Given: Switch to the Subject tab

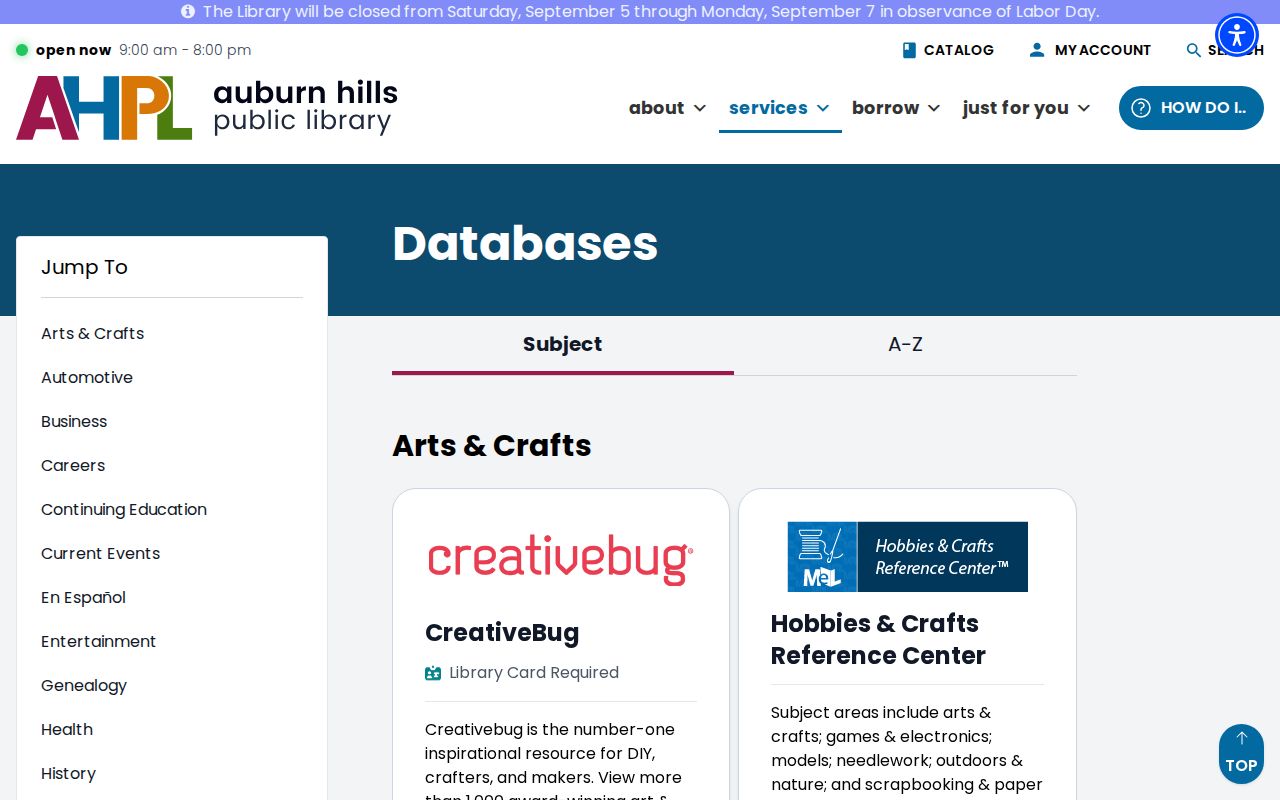Looking at the screenshot, I should (562, 345).
